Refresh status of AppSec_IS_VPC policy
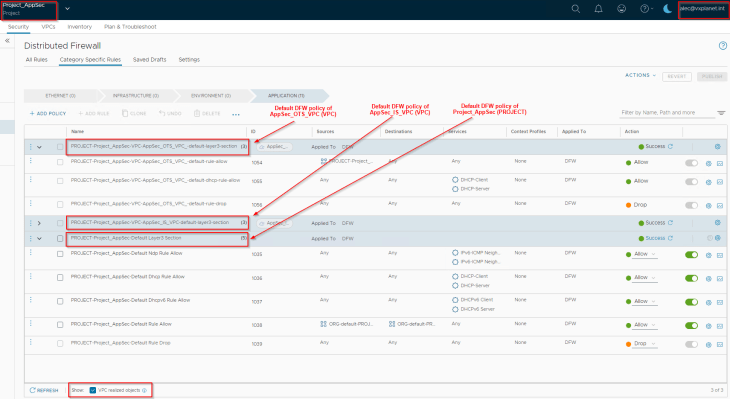 pyautogui.click(x=670, y=223)
